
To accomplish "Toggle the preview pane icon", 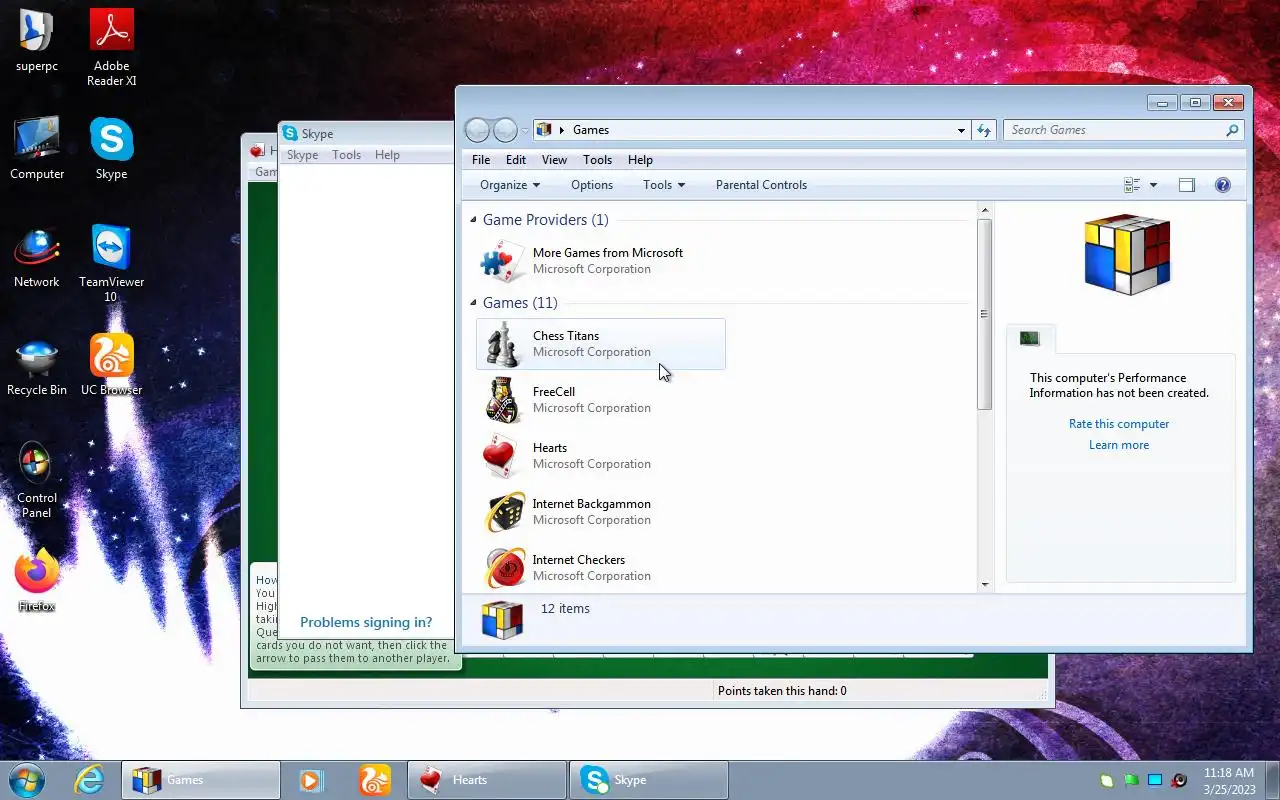I will (x=1187, y=185).
